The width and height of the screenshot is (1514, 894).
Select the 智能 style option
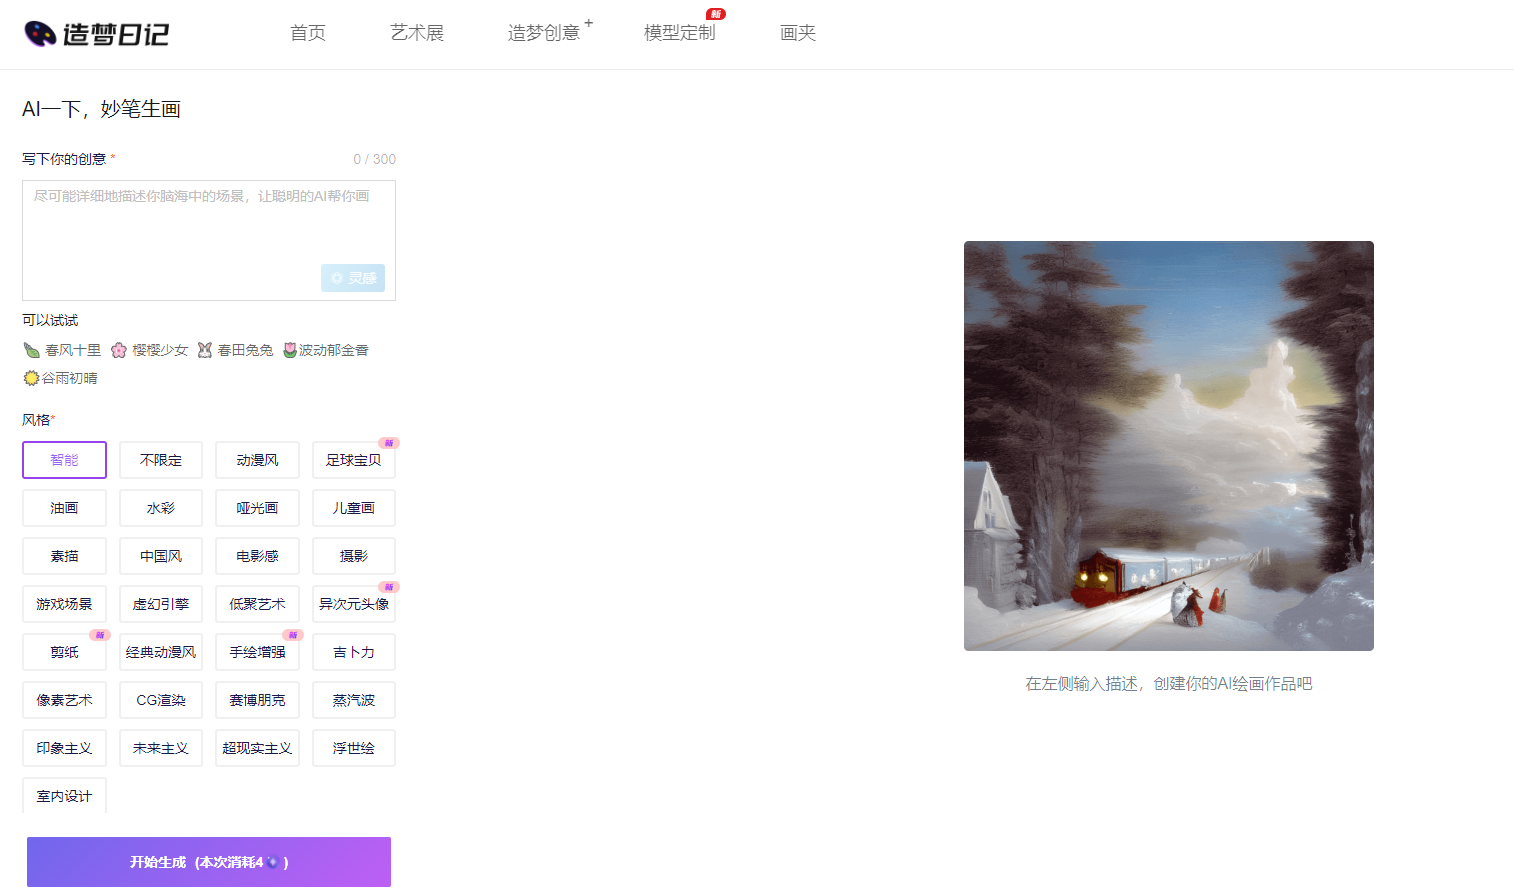click(64, 460)
